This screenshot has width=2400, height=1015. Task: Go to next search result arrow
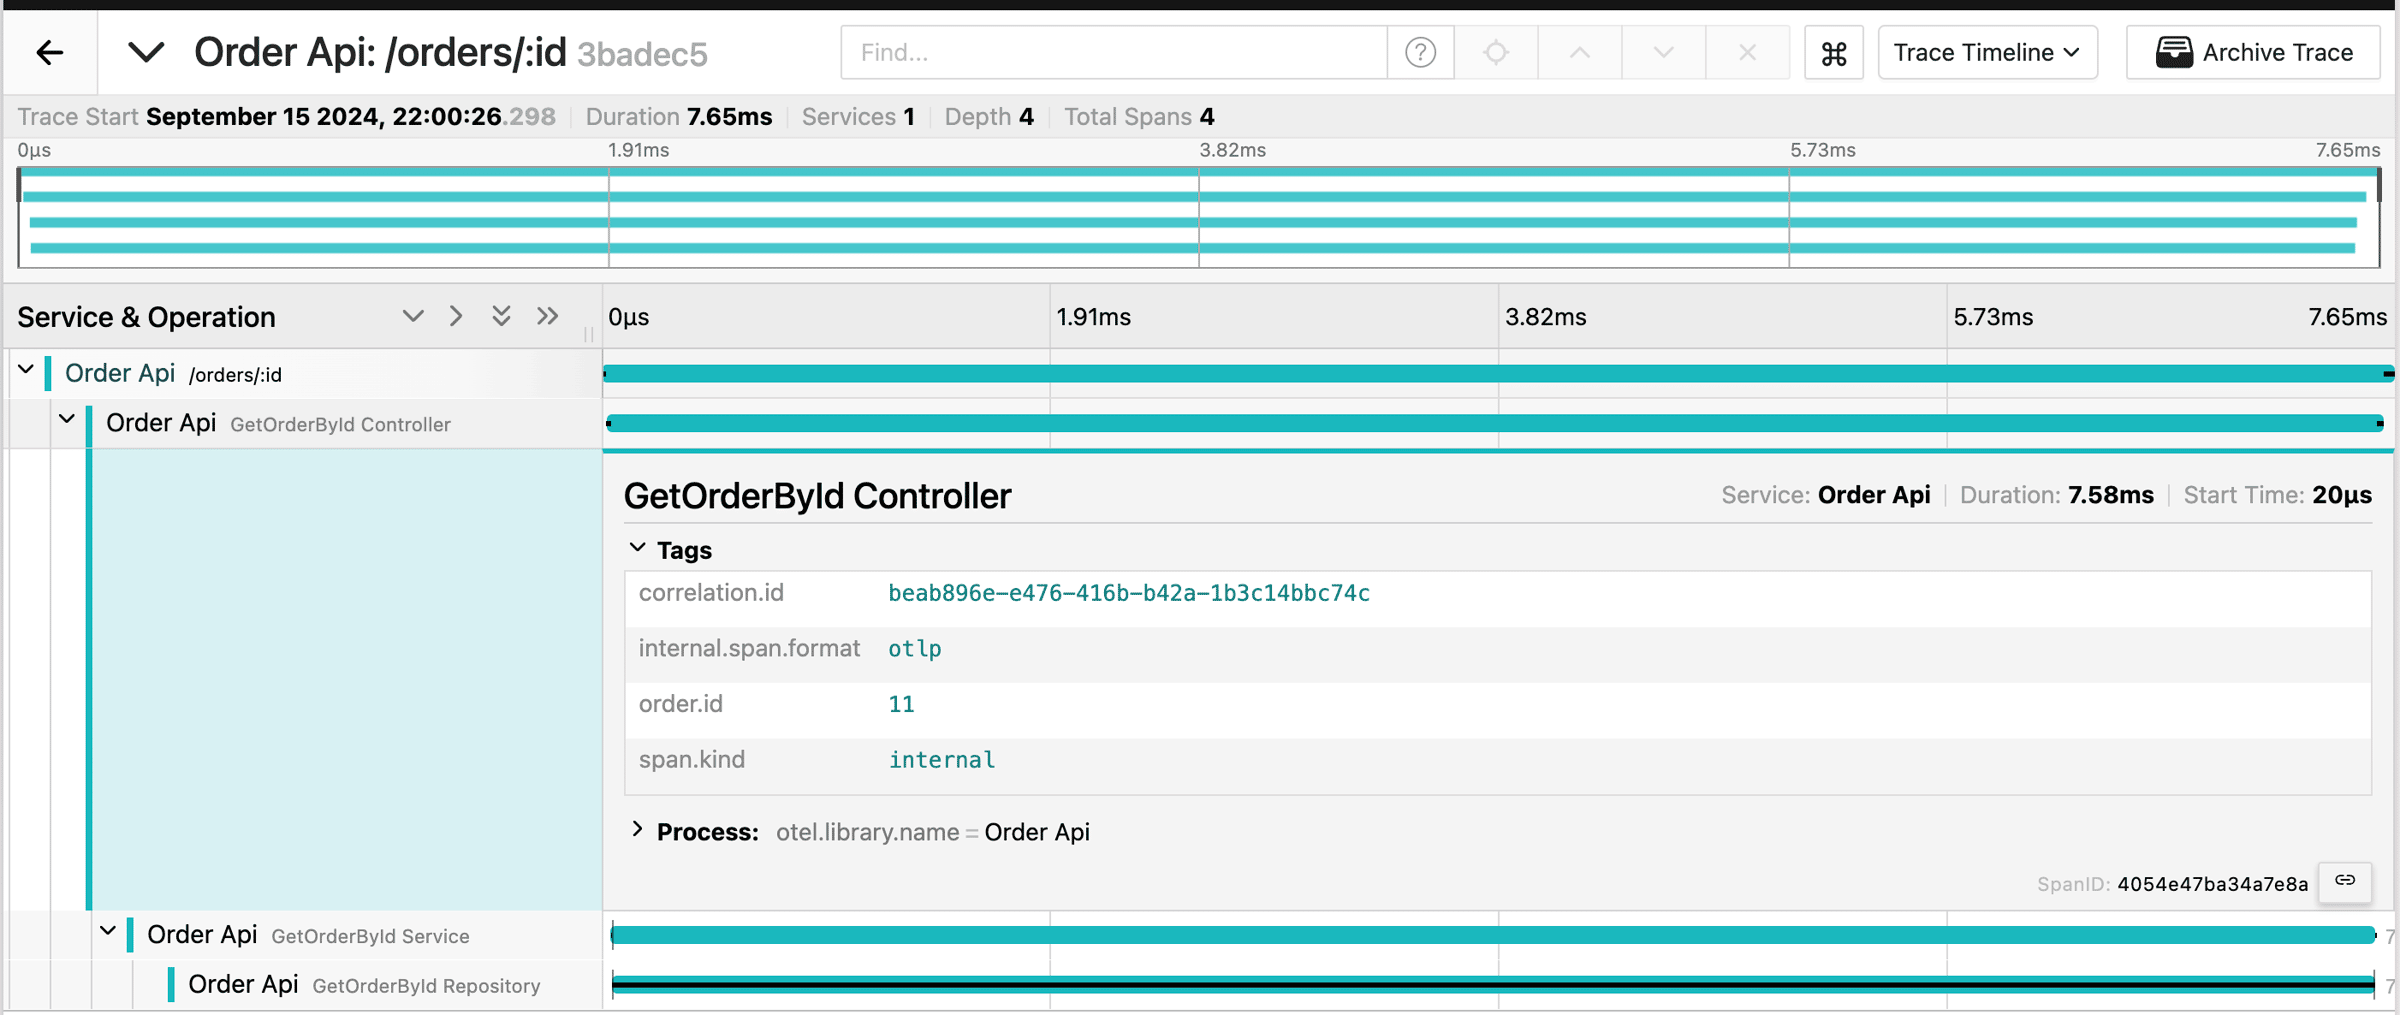tap(1663, 53)
